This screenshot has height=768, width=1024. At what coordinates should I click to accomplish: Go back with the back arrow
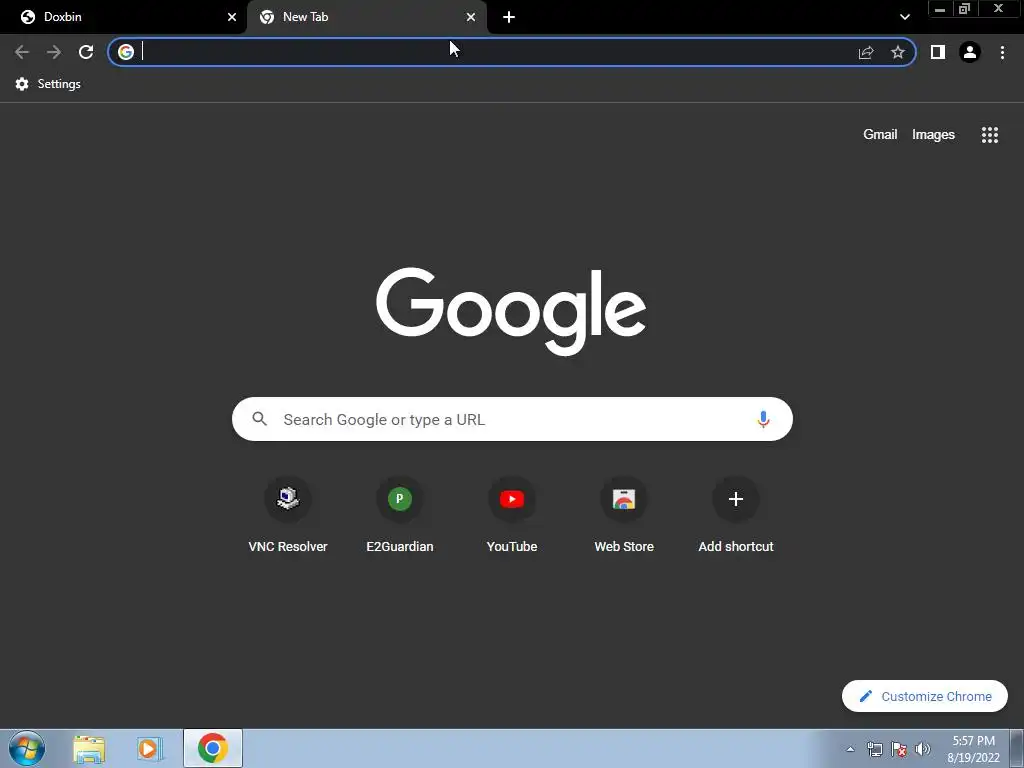(x=22, y=52)
